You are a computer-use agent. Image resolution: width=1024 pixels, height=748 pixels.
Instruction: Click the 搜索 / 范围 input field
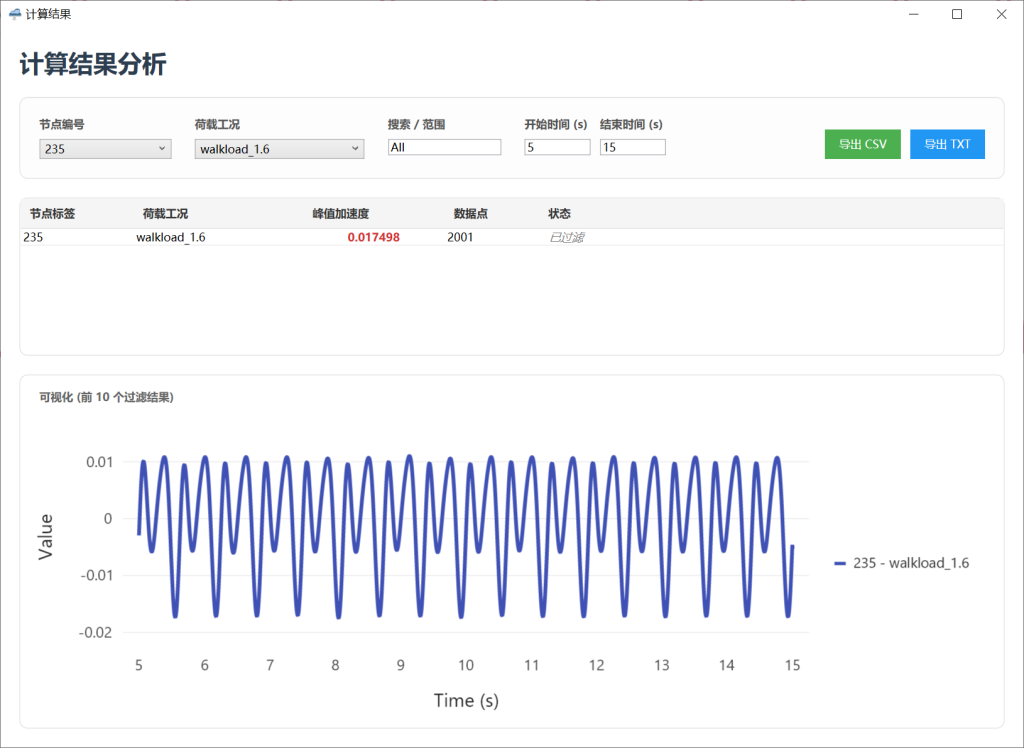(x=444, y=147)
